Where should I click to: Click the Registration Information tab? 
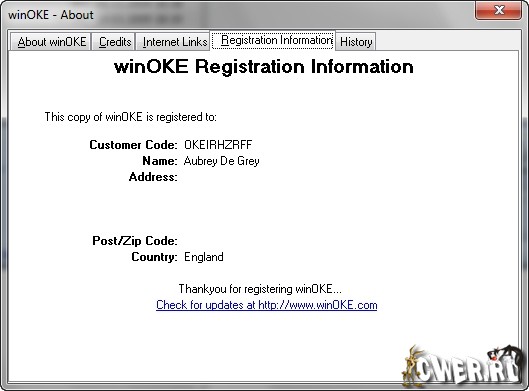273,40
